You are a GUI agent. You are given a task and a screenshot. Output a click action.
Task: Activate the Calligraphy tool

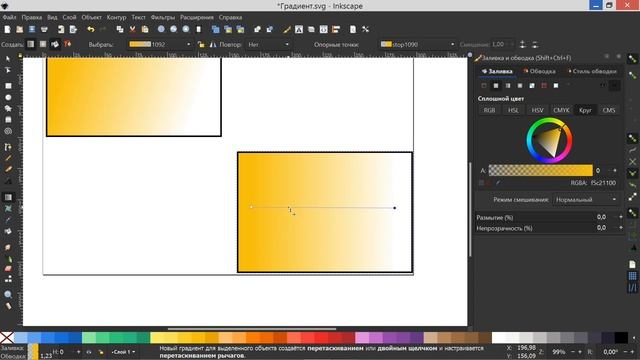(x=8, y=169)
